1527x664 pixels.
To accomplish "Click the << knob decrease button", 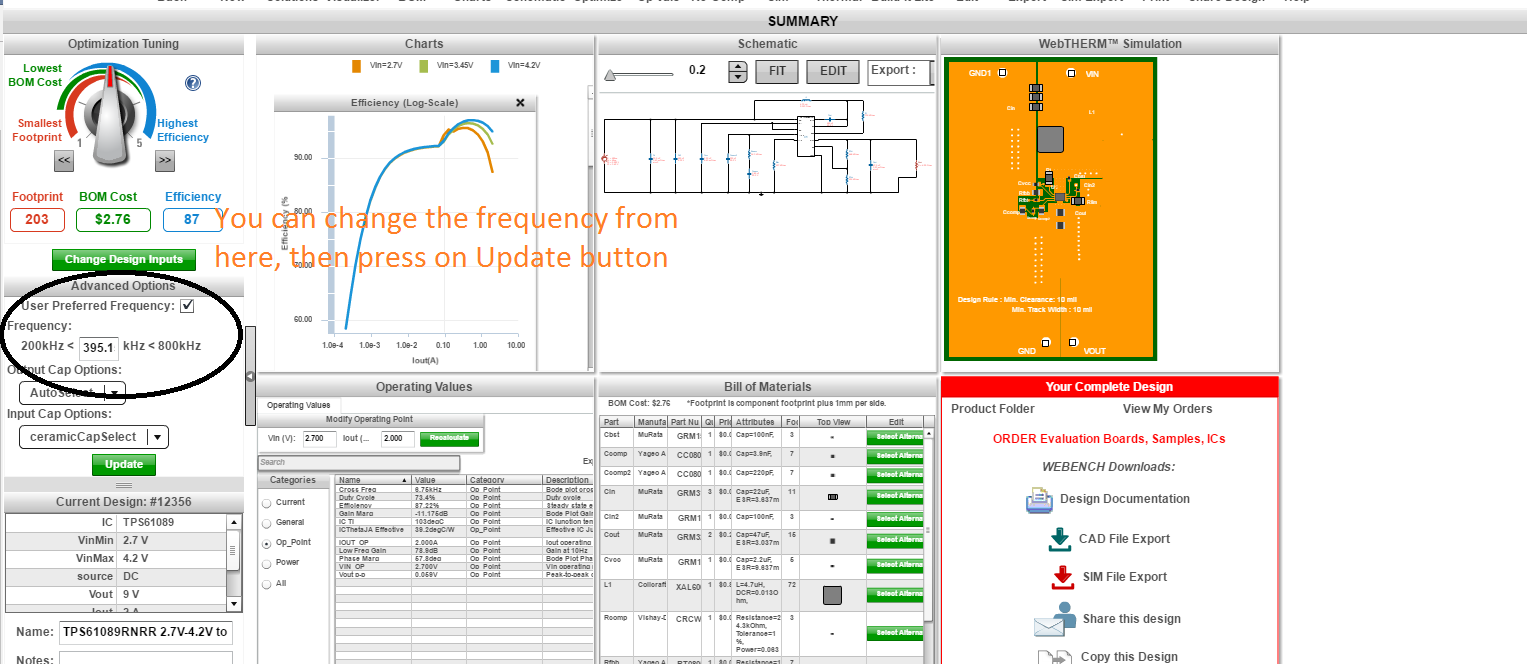I will click(63, 159).
